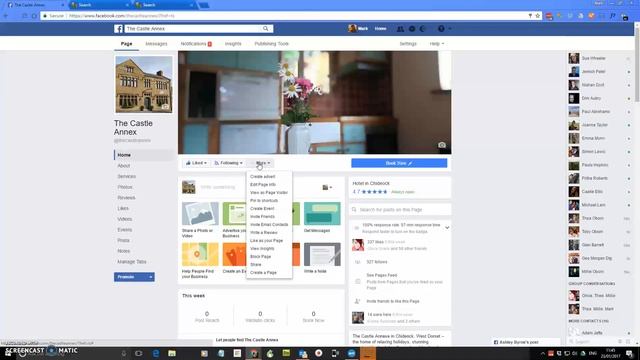The height and width of the screenshot is (360, 640).
Task: Click the Windows Start button
Action: point(8,353)
